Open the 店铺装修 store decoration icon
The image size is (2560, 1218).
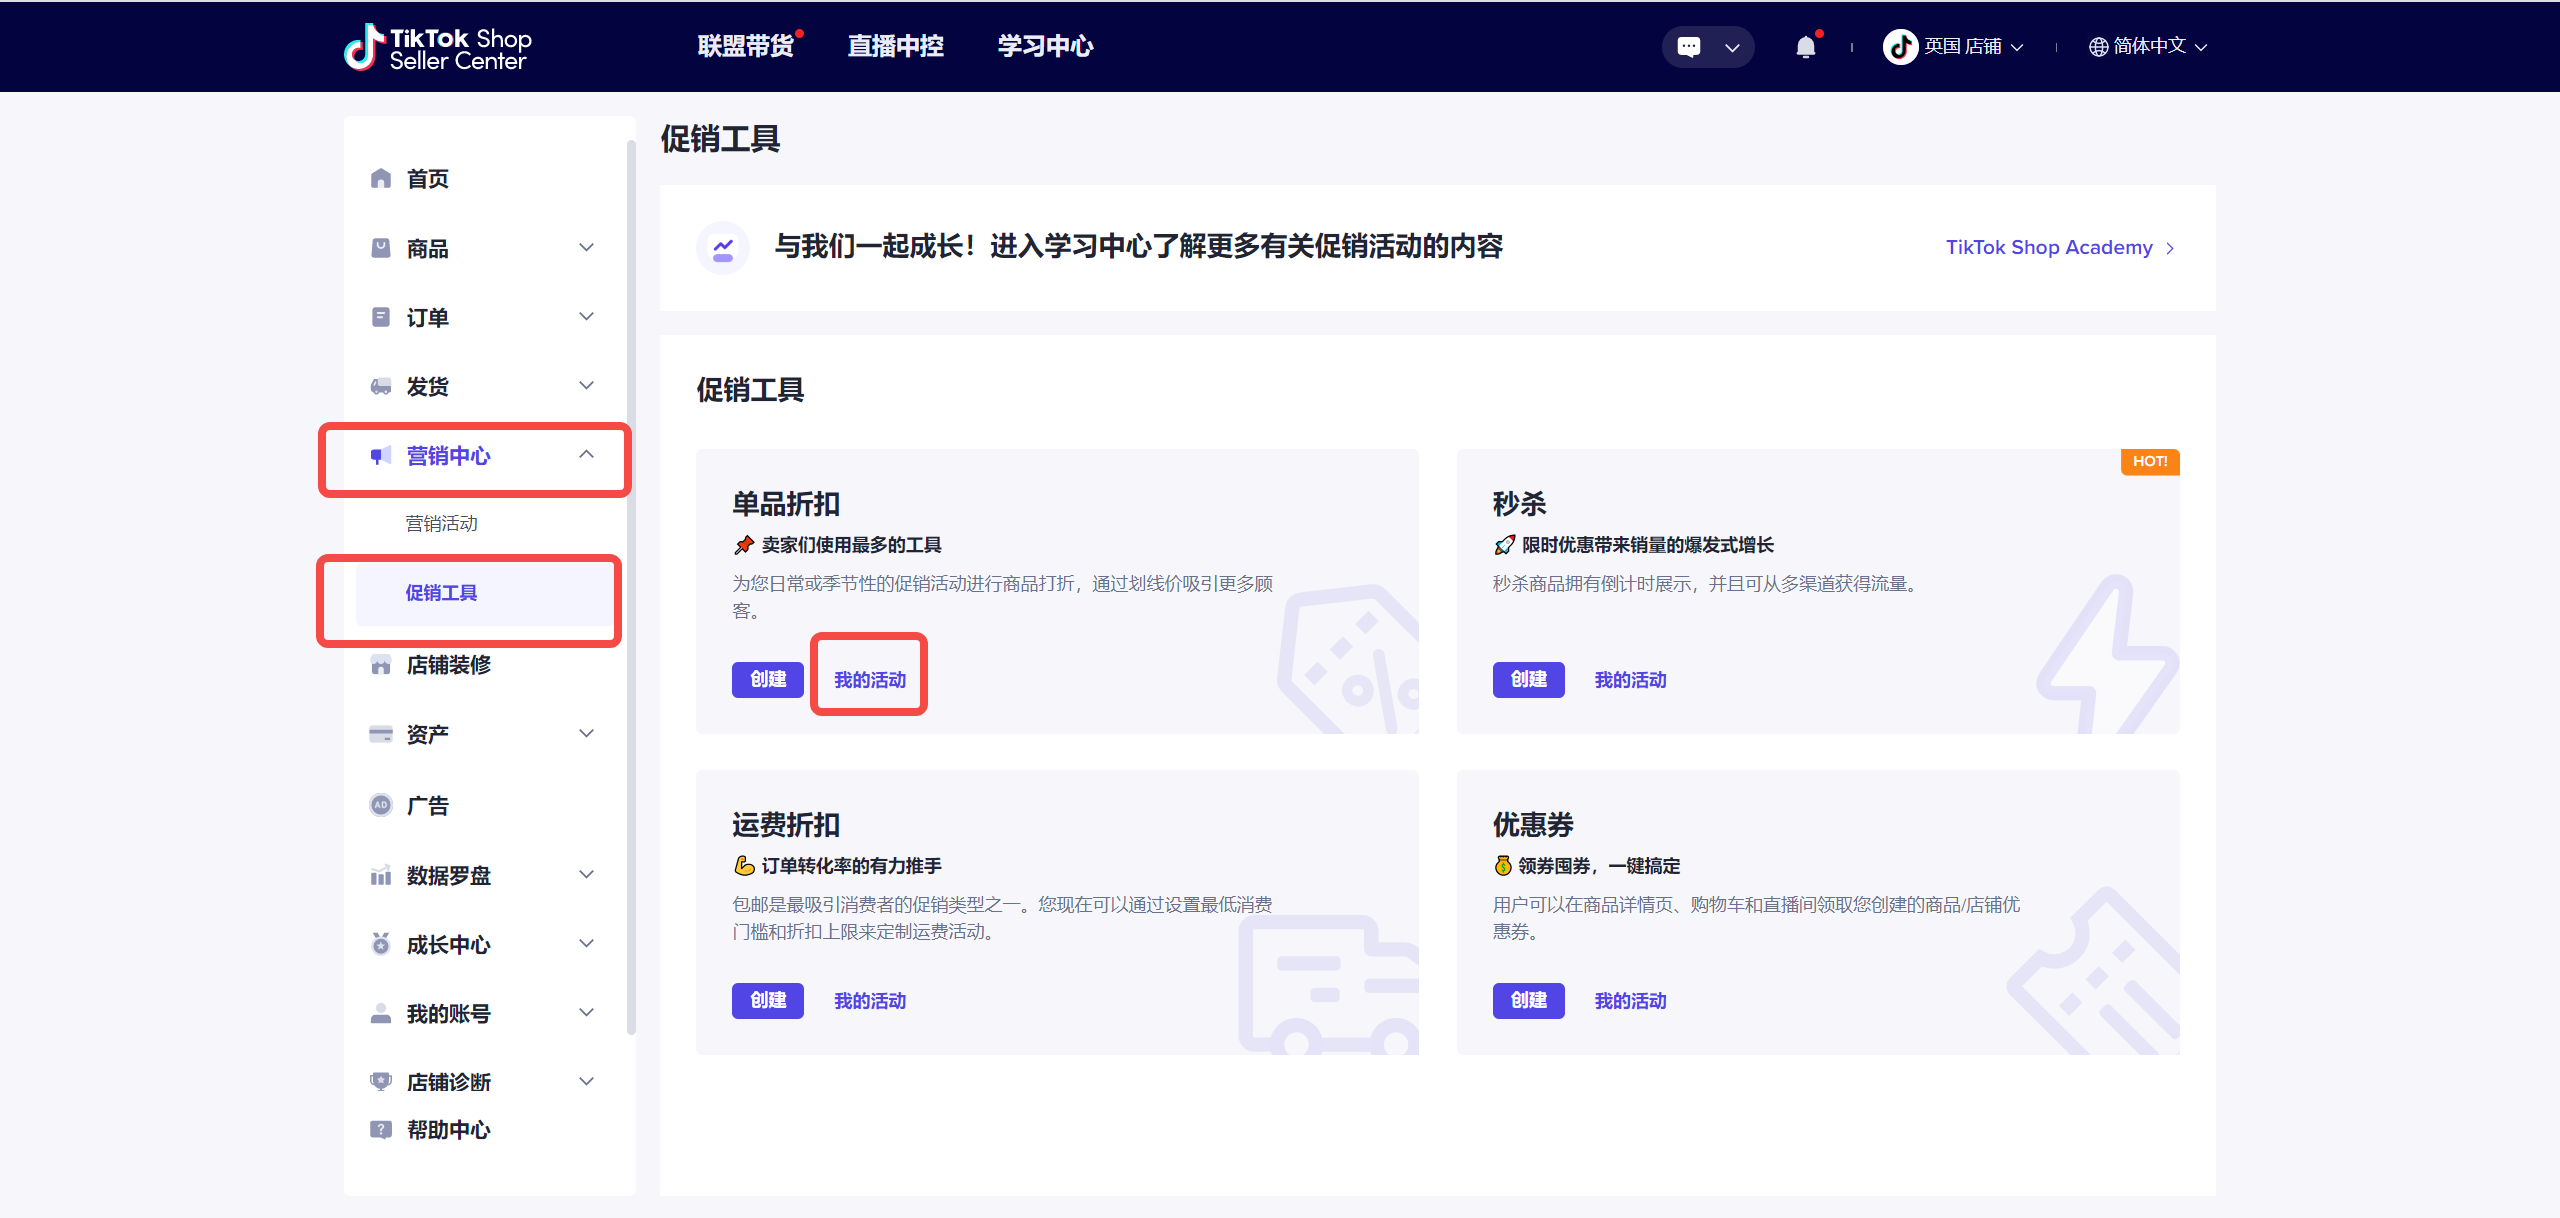pos(381,665)
